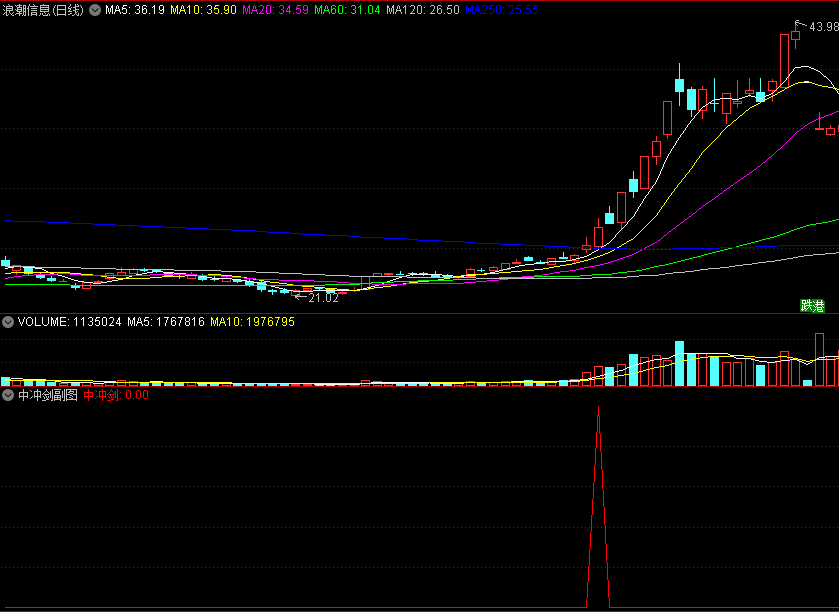Viewport: 839px width, 612px height.
Task: Open the main chart indicator dropdown arrow
Action: click(95, 10)
